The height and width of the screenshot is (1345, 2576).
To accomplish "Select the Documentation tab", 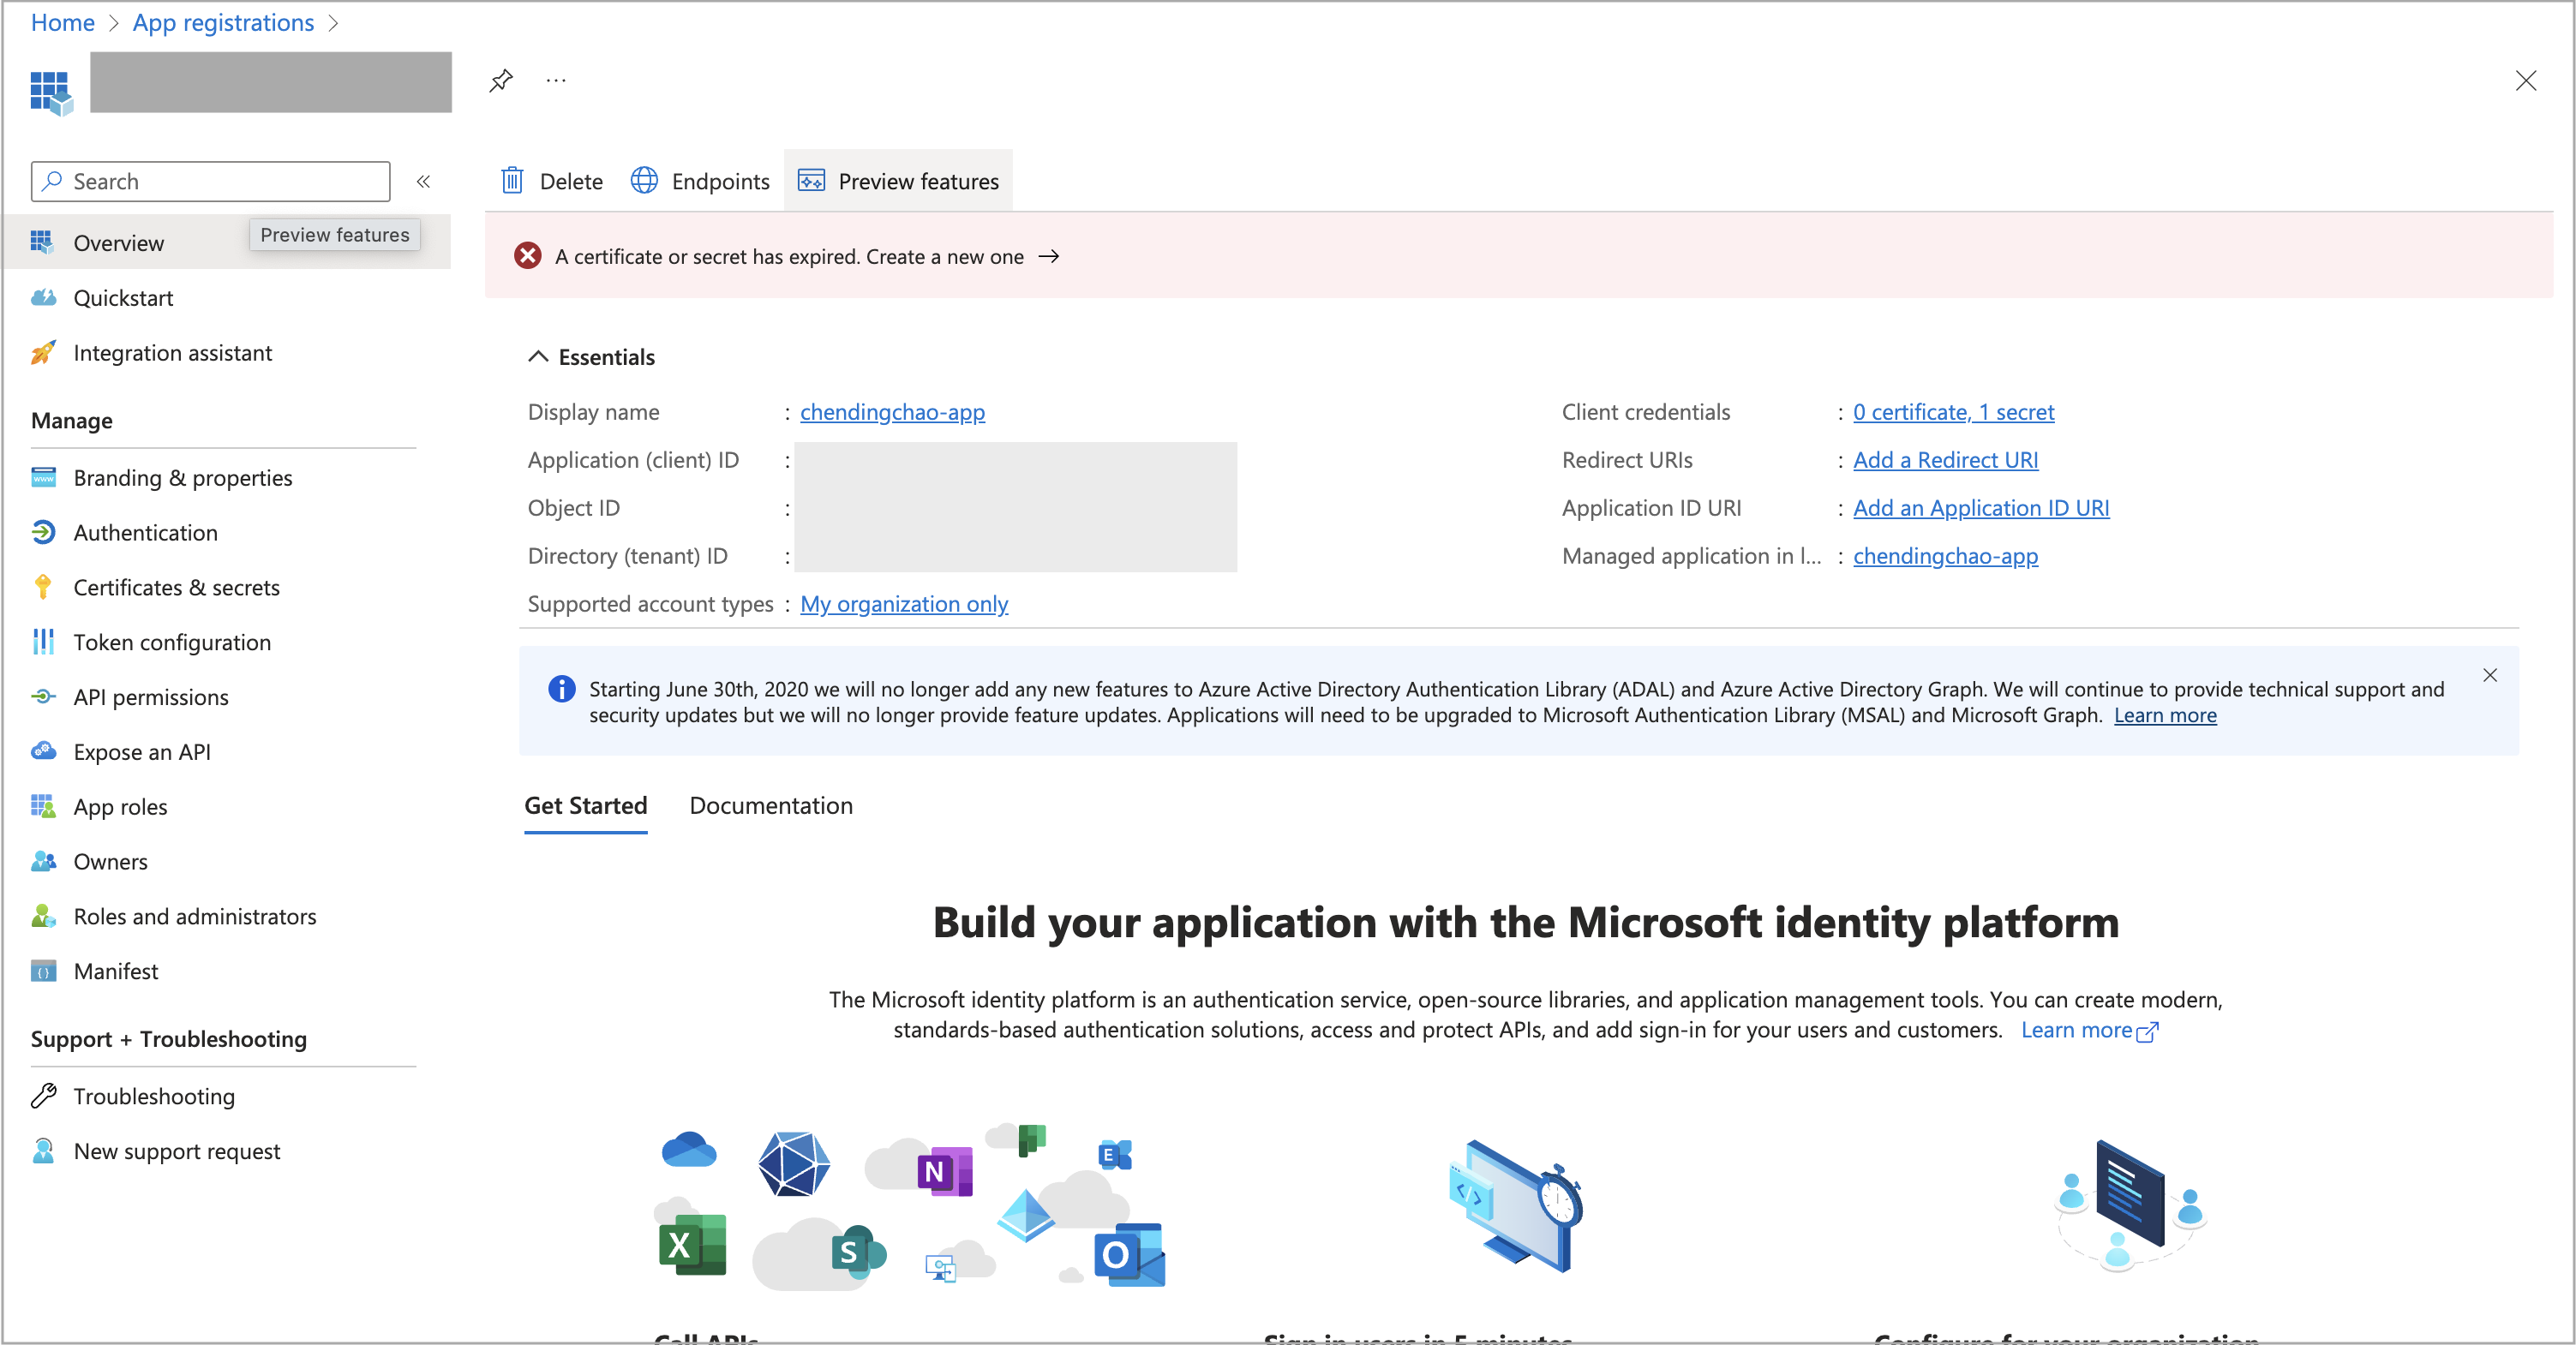I will pyautogui.click(x=770, y=805).
